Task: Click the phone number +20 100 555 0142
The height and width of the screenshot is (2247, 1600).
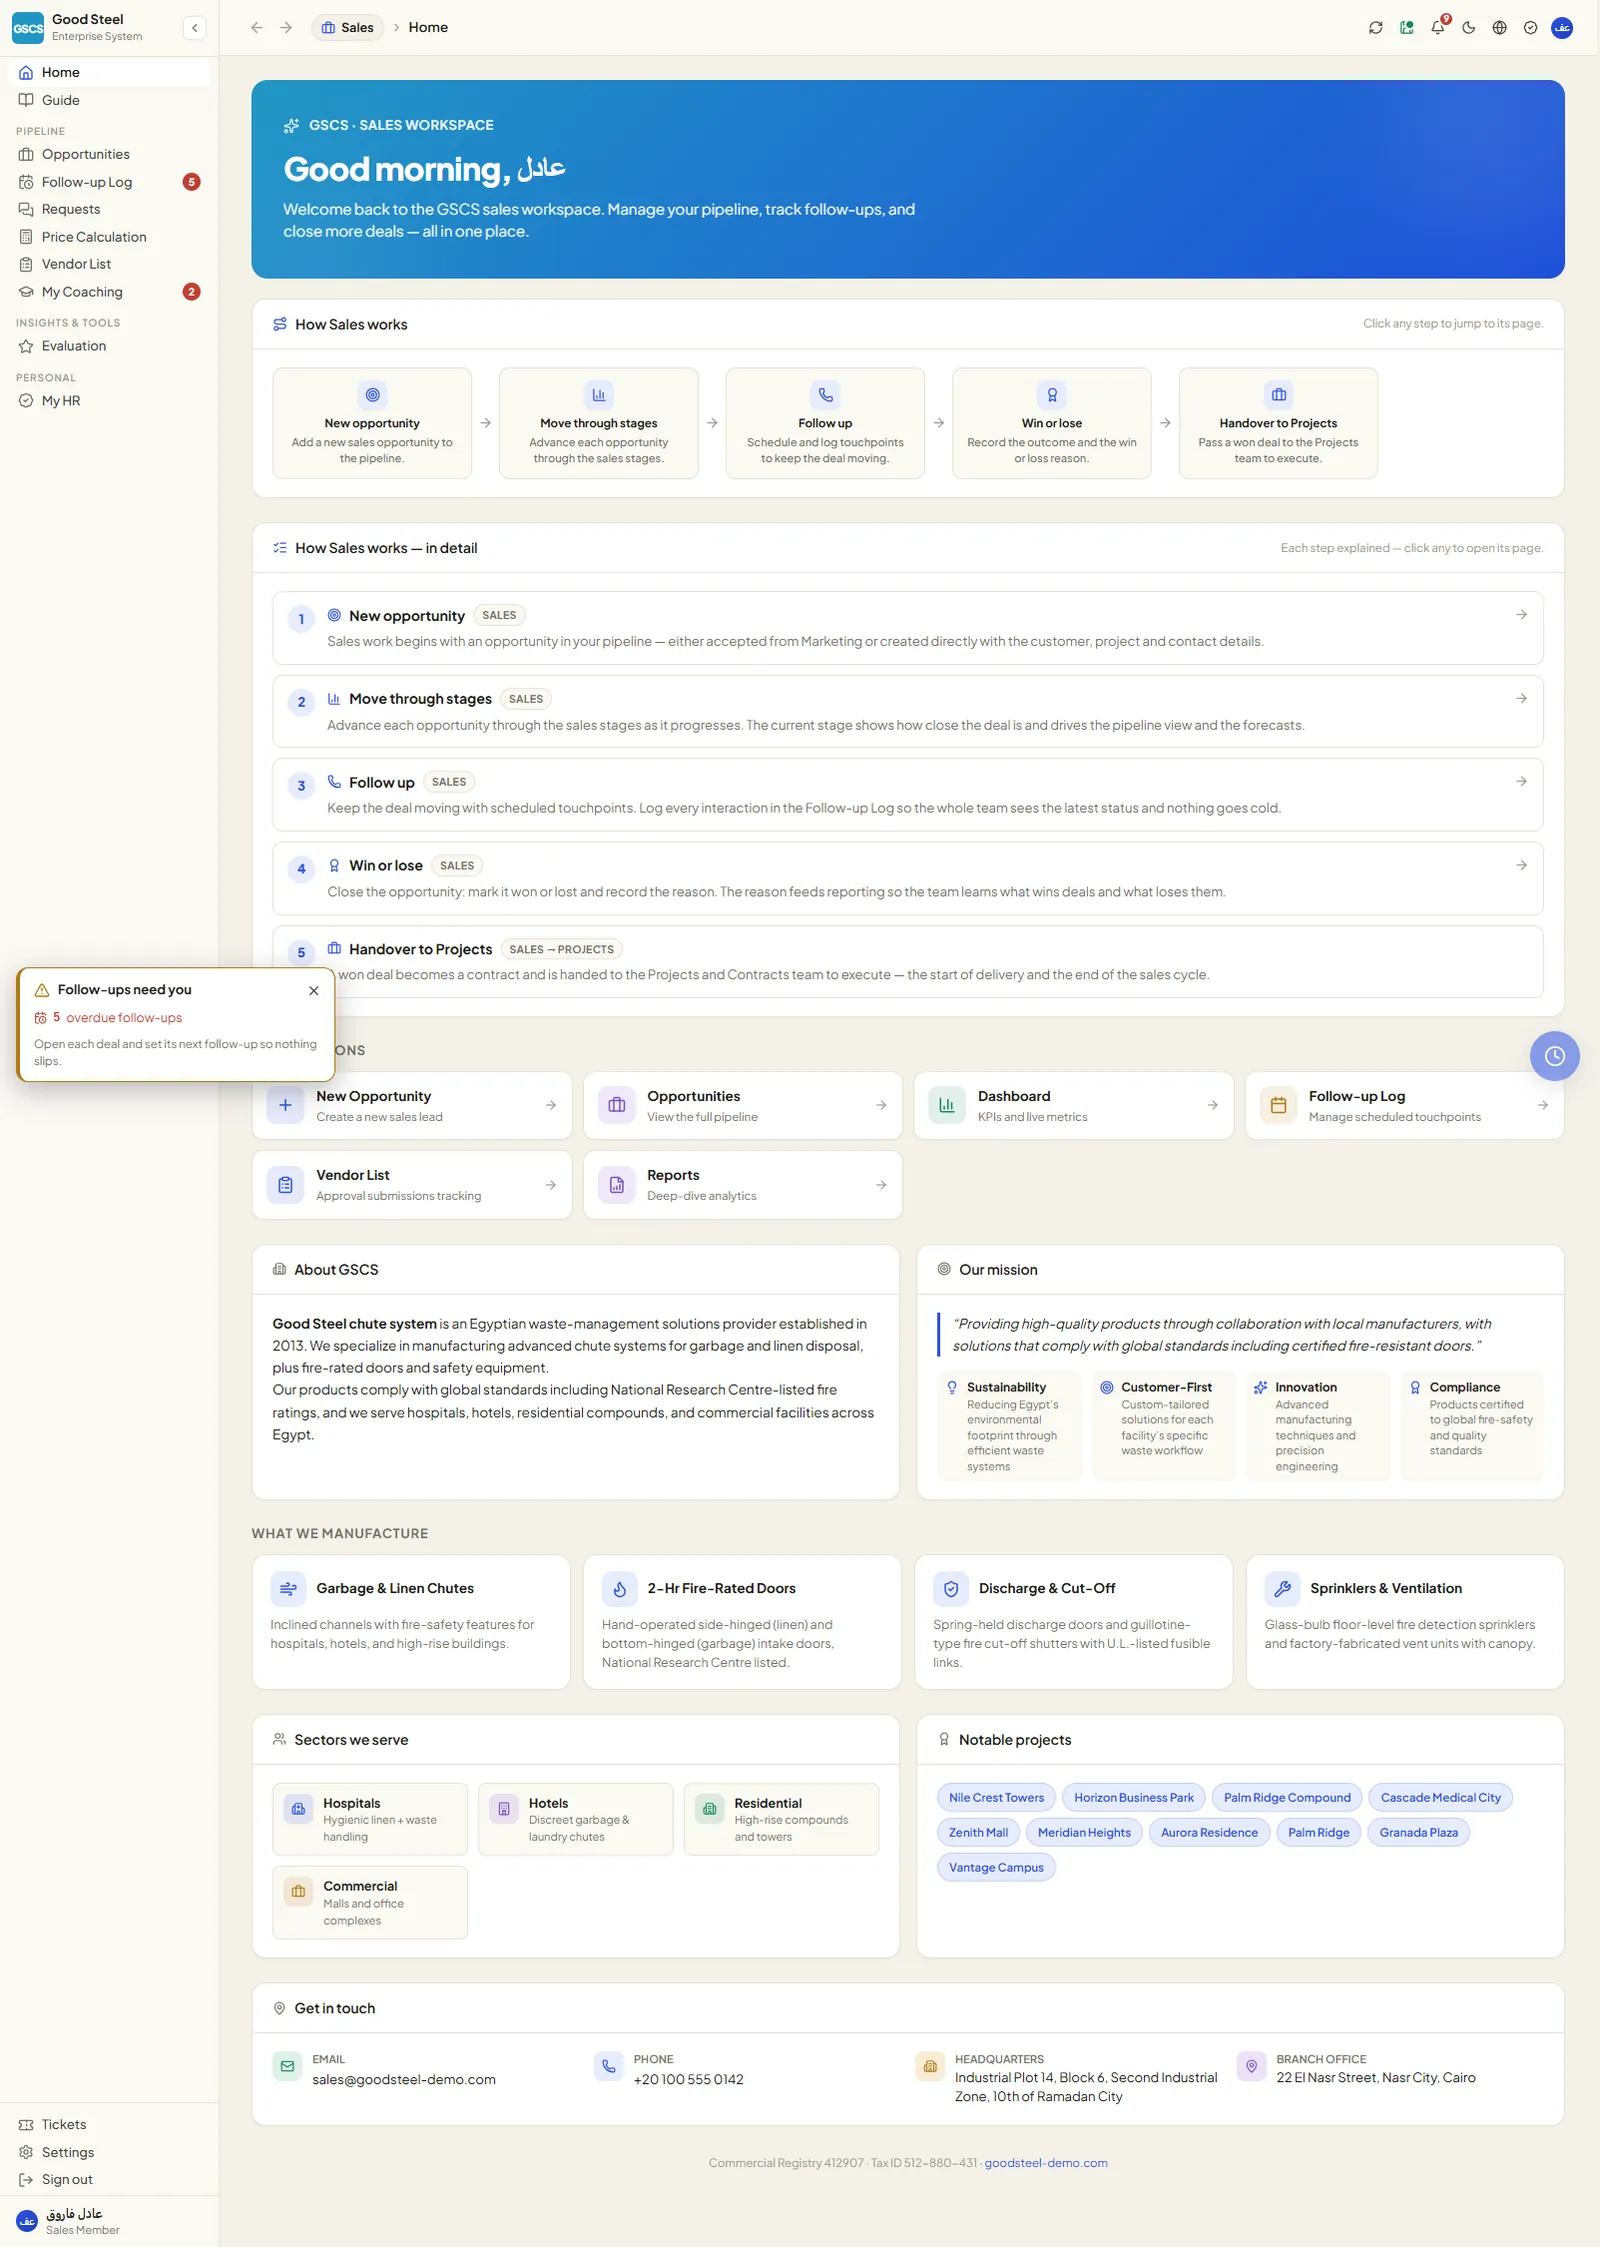Action: pyautogui.click(x=688, y=2079)
